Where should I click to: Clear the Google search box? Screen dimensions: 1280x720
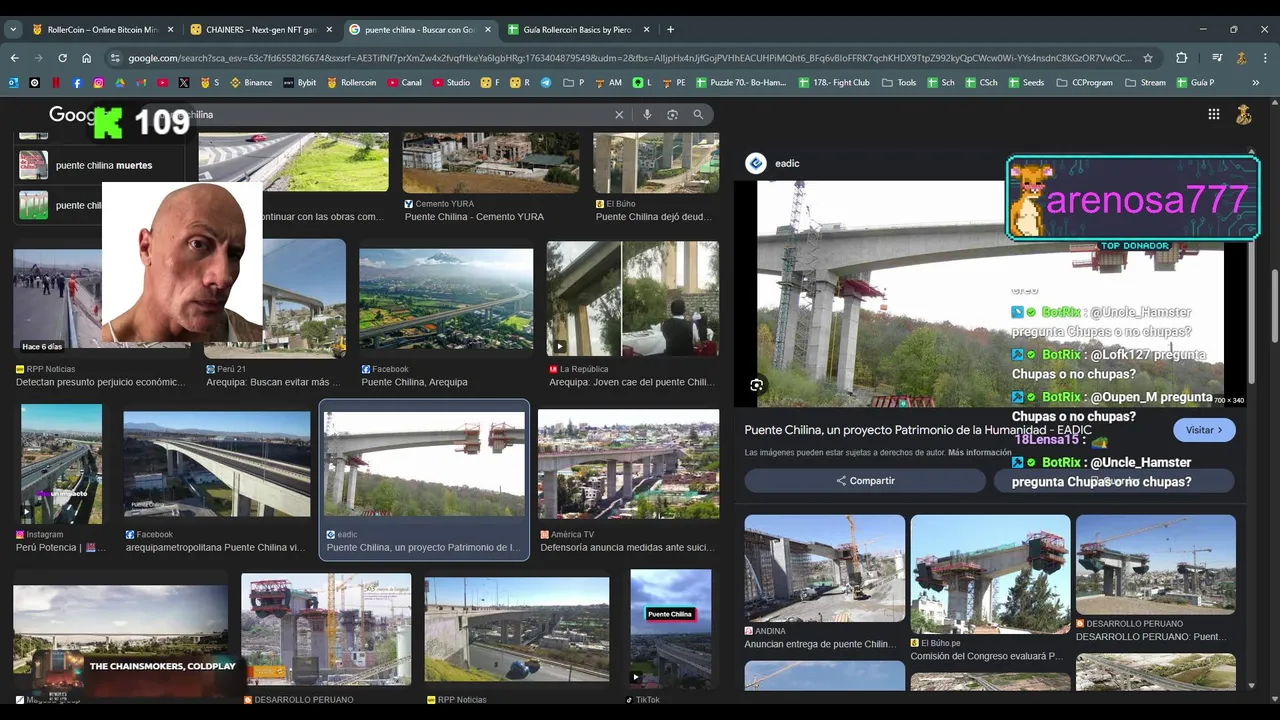(x=619, y=114)
